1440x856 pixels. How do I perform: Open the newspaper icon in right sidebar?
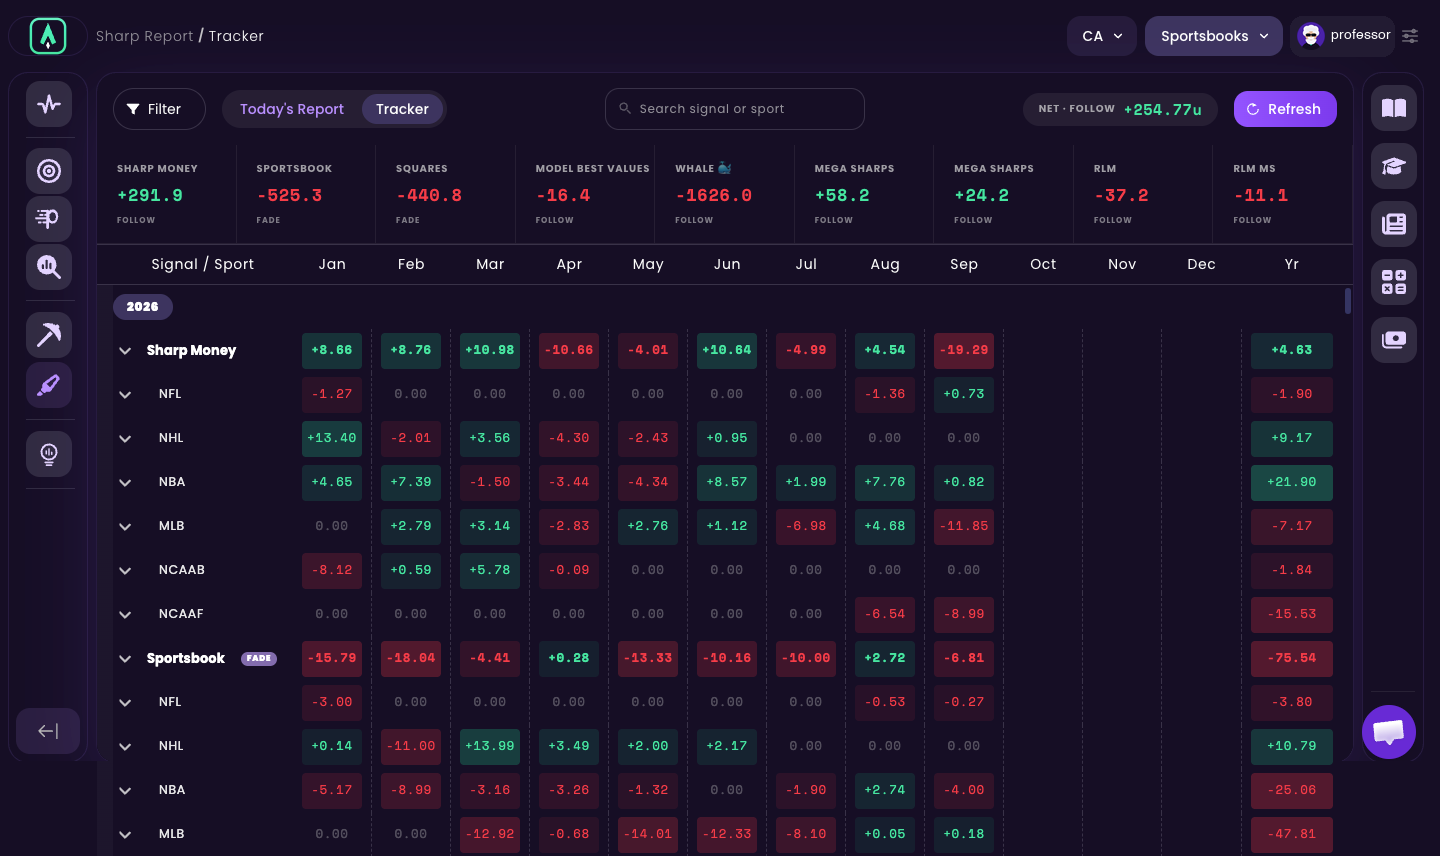(1394, 224)
